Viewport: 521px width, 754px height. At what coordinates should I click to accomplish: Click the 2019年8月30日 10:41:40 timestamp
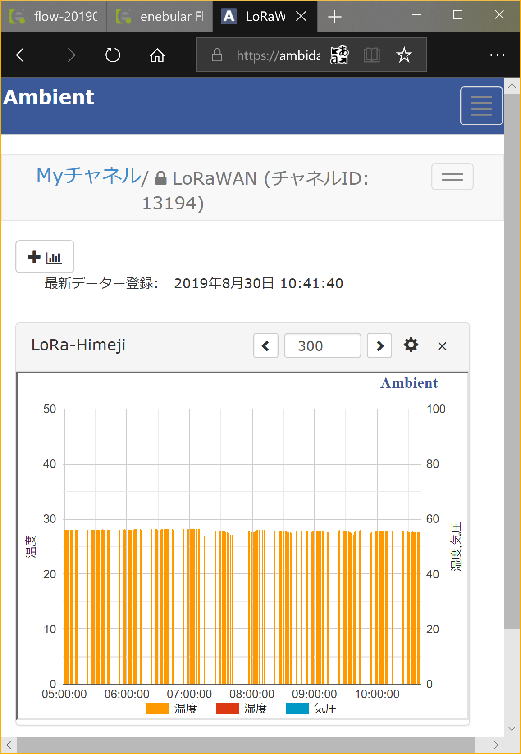click(x=258, y=283)
